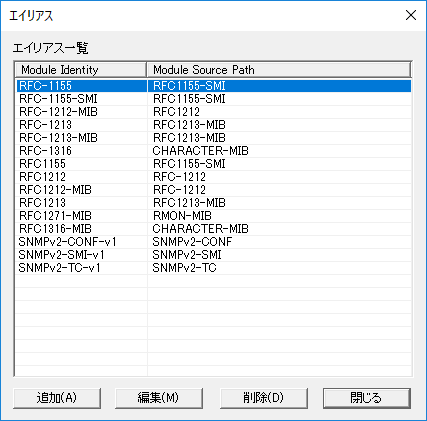Click the 追加(A) add button
Viewport: 427px width, 421px height.
(x=57, y=398)
